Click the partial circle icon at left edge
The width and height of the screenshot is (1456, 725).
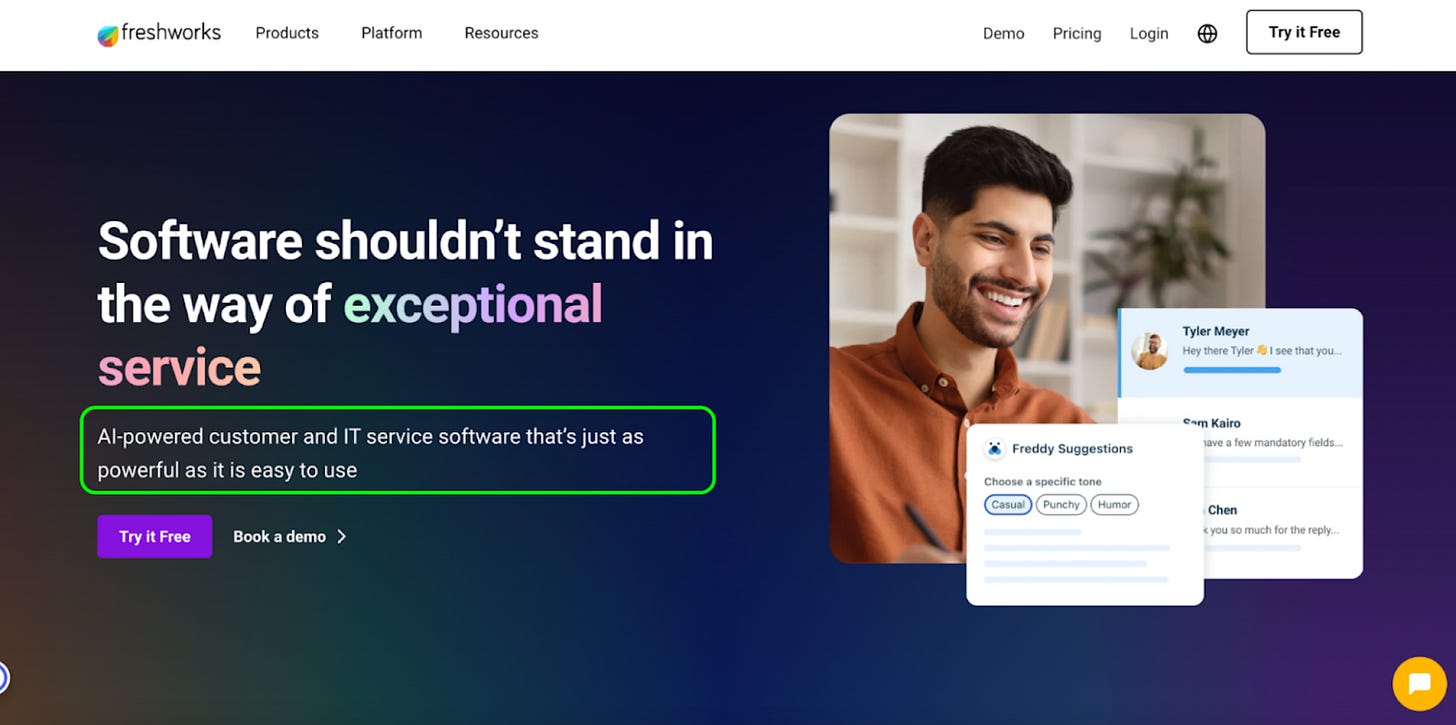[3, 678]
